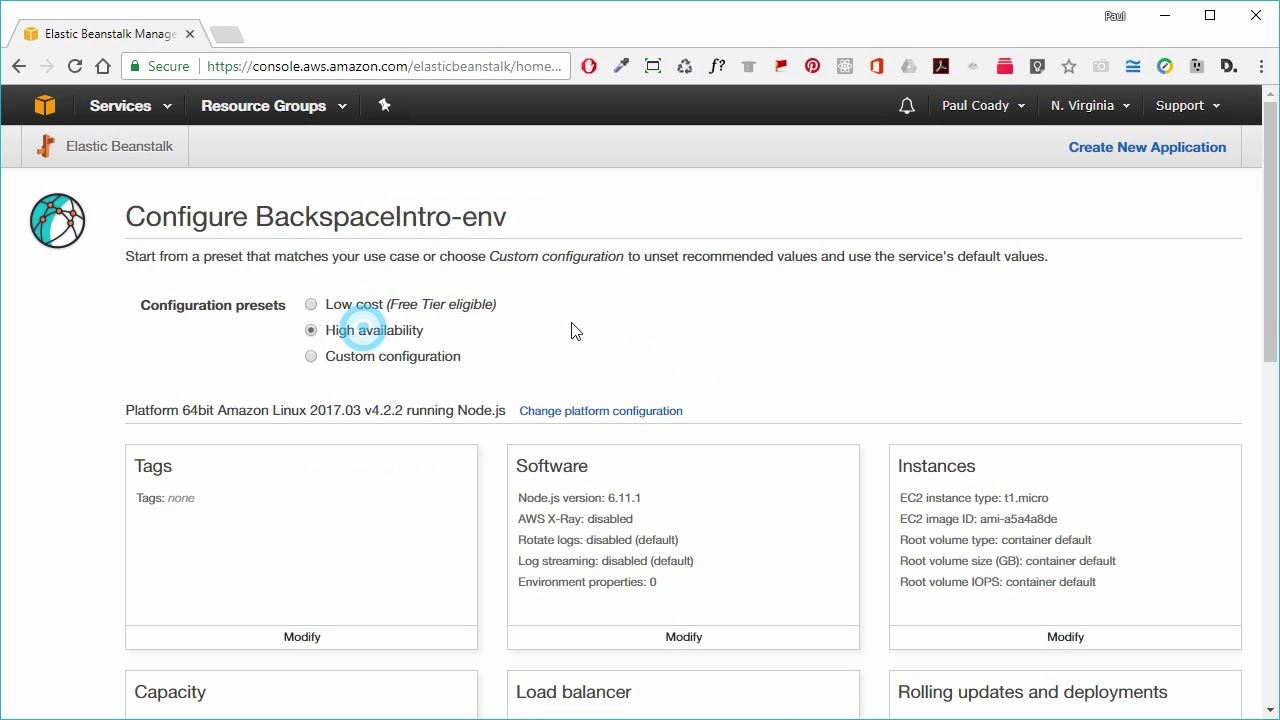Click the red flag extension icon
This screenshot has height=720, width=1280.
[x=781, y=66]
